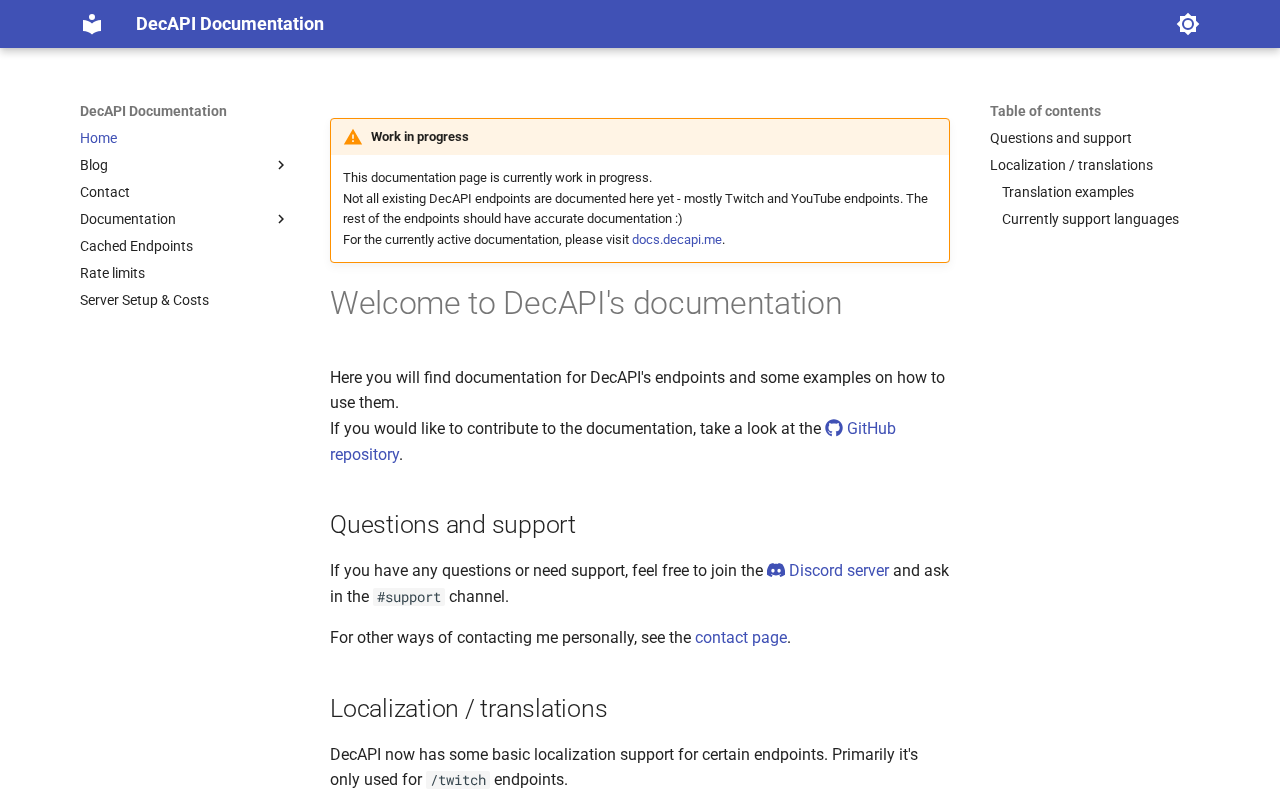Viewport: 1280px width, 800px height.
Task: Jump to Currently support languages in contents
Action: click(x=1090, y=219)
